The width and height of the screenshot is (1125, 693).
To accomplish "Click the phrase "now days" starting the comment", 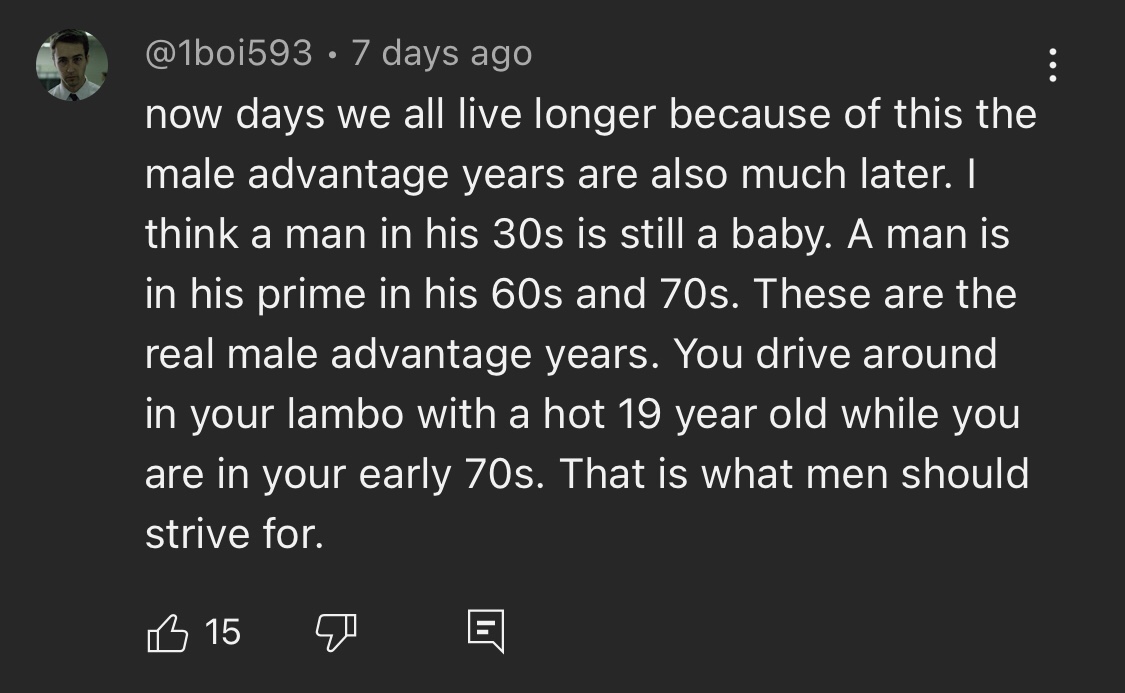I will tap(231, 114).
